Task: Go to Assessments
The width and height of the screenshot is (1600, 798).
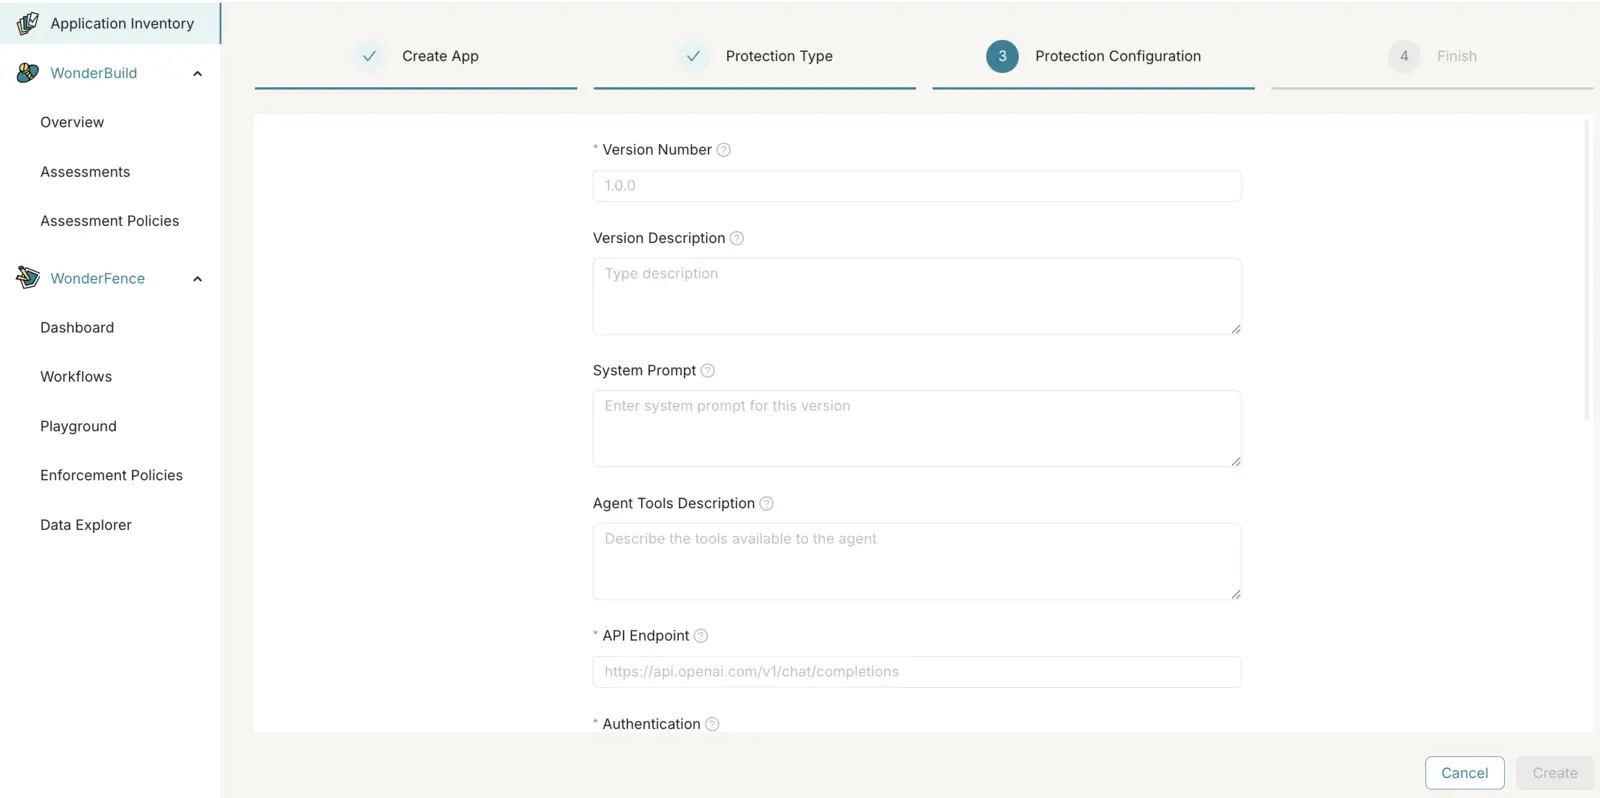Action: (x=85, y=172)
